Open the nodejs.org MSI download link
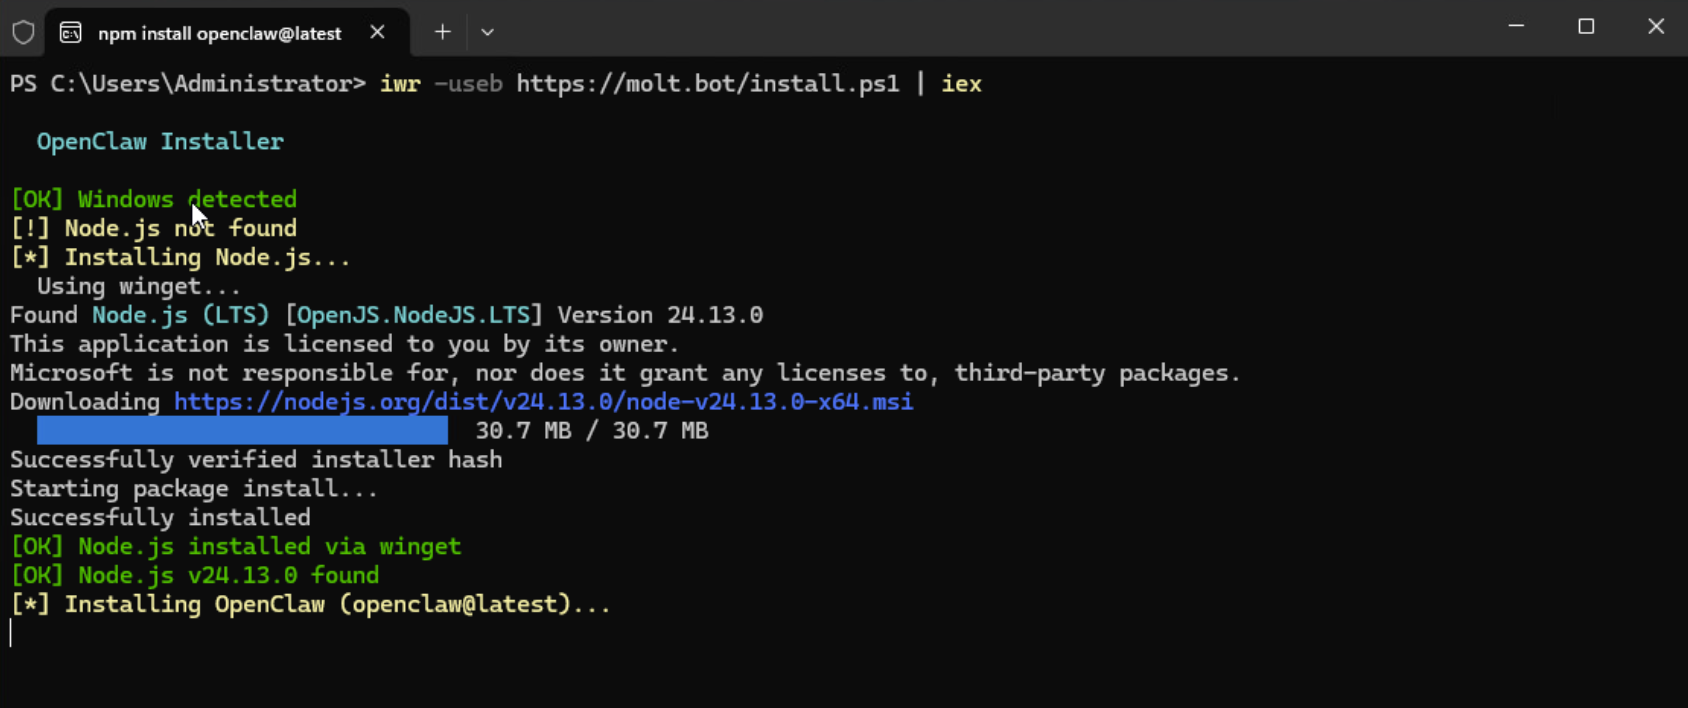The height and width of the screenshot is (708, 1688). click(x=543, y=402)
